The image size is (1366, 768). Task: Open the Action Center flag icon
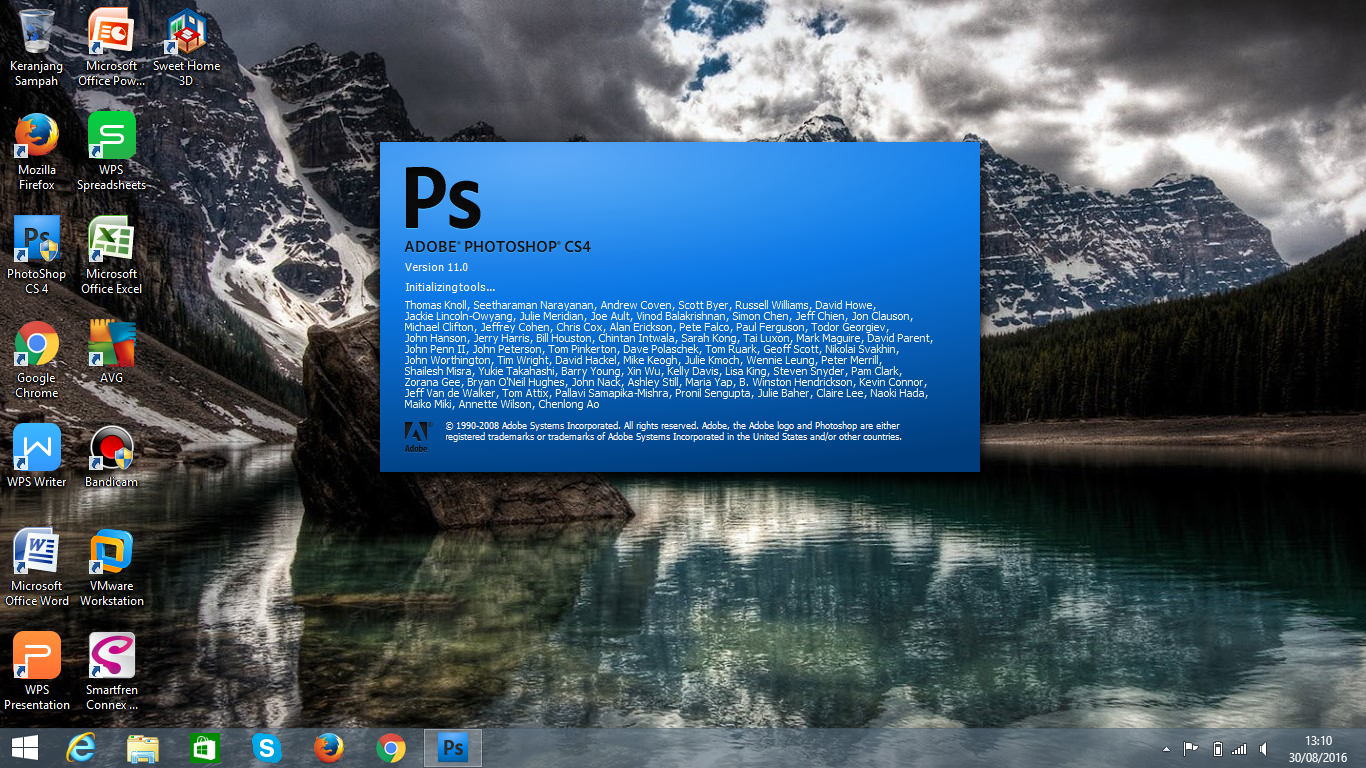tap(1191, 749)
